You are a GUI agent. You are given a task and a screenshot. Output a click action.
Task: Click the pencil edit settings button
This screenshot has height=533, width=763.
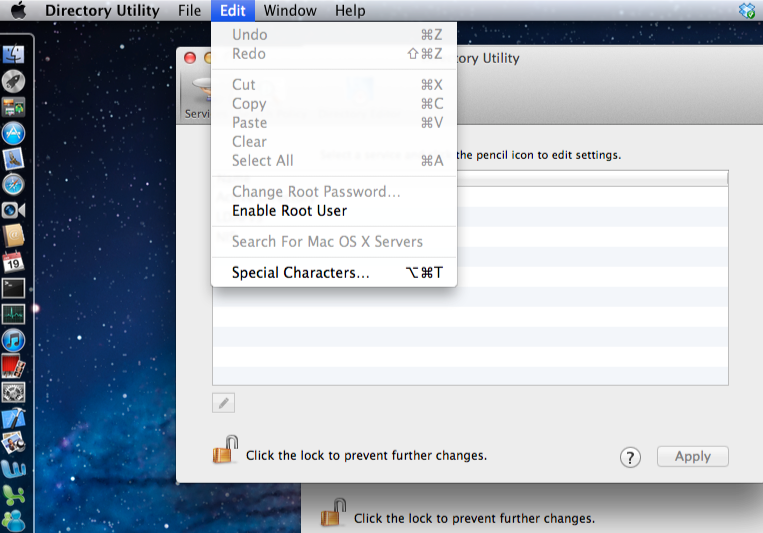point(223,403)
